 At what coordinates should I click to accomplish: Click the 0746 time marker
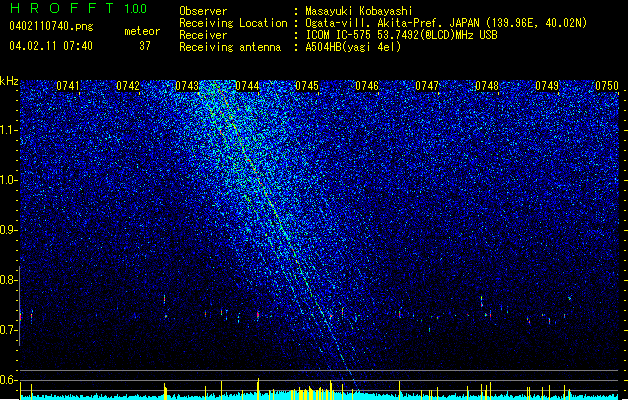click(x=367, y=86)
